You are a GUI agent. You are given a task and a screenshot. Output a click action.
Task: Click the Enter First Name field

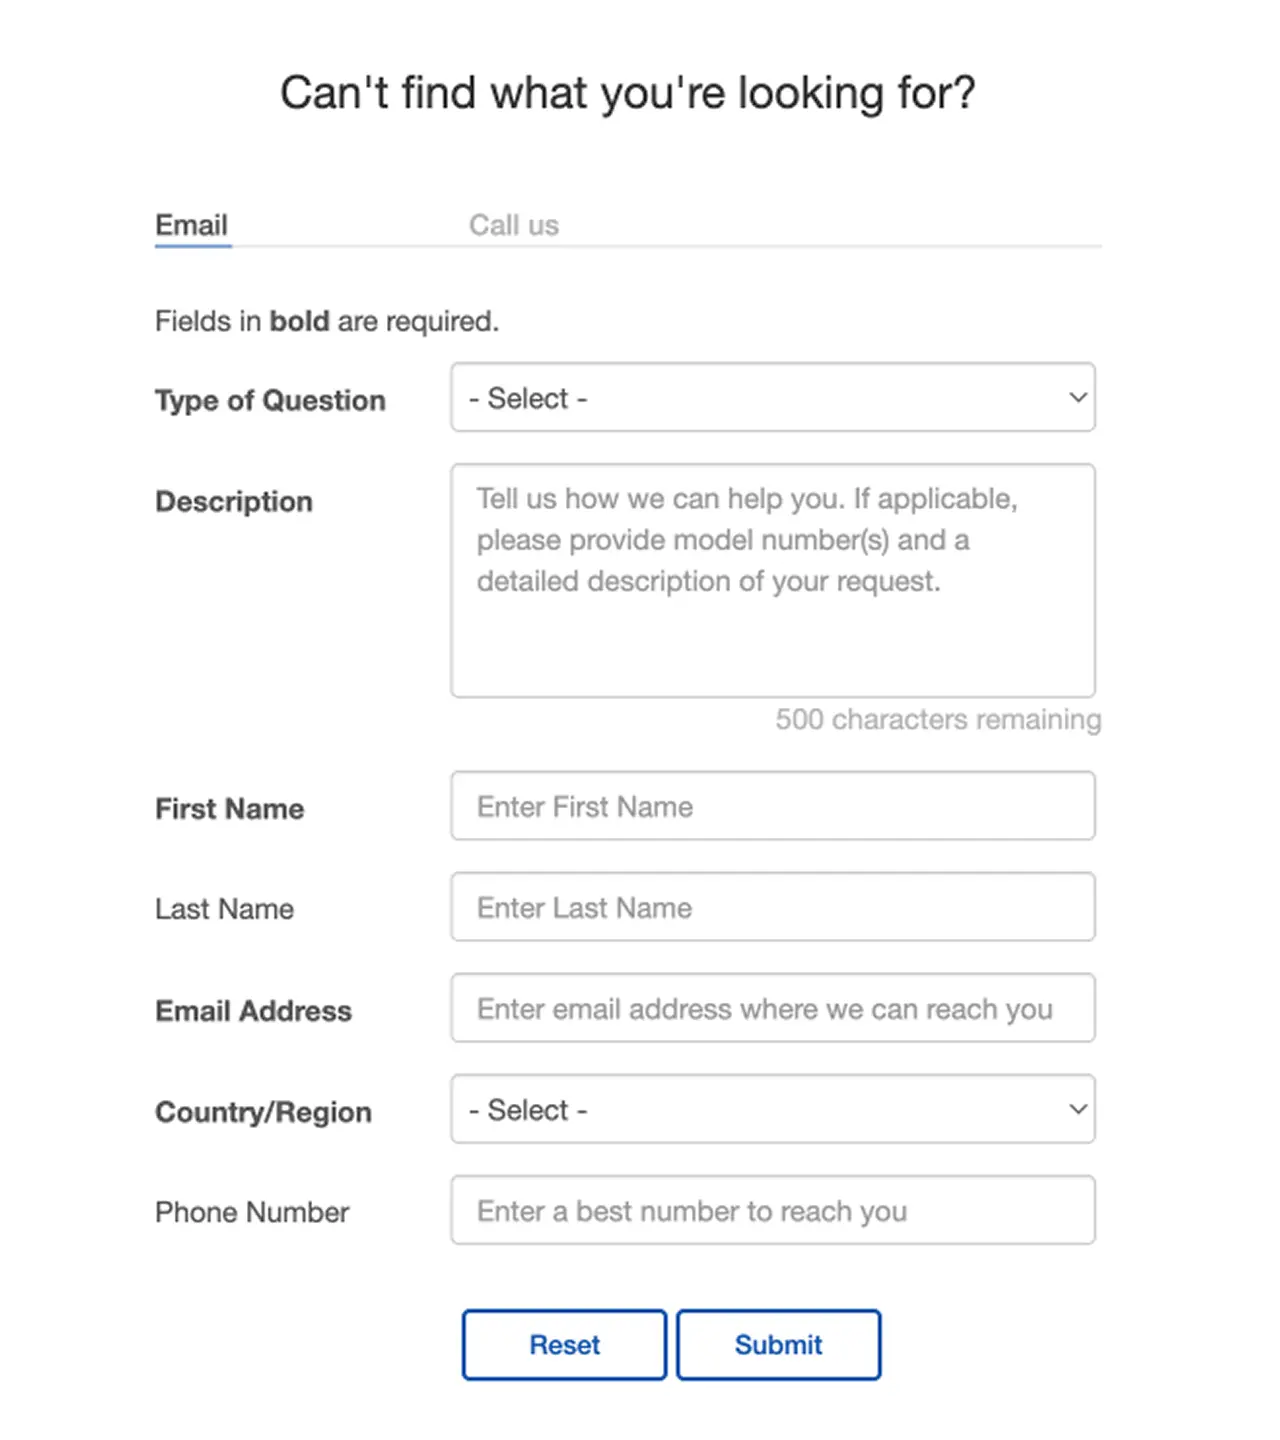tap(773, 806)
